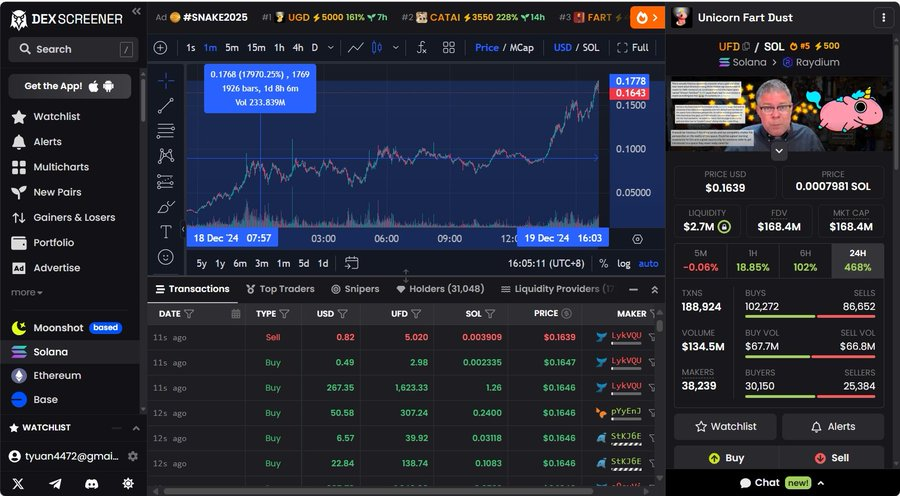This screenshot has height=496, width=900.
Task: Switch to the Top Traders tab
Action: [x=280, y=289]
